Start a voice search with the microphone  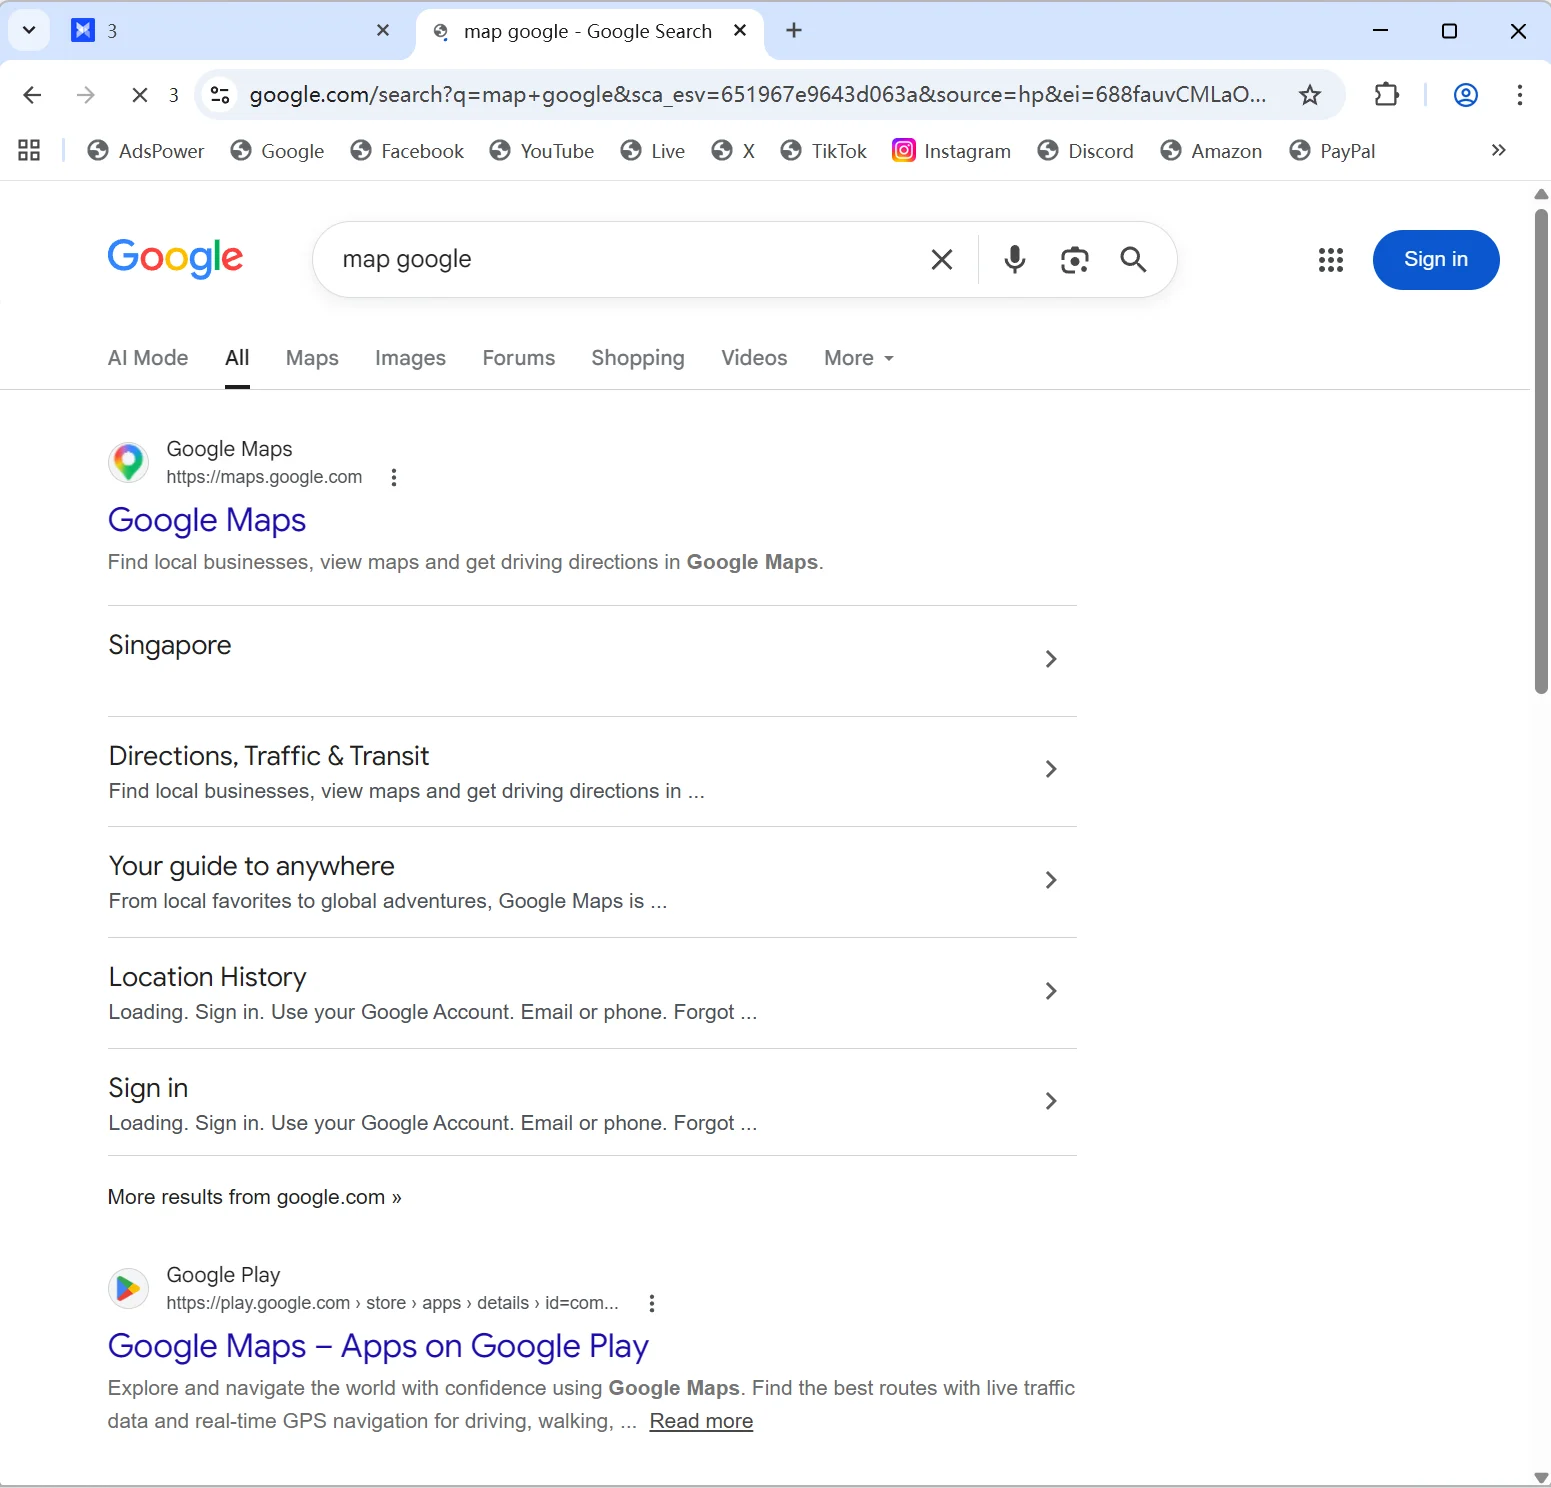point(1014,260)
